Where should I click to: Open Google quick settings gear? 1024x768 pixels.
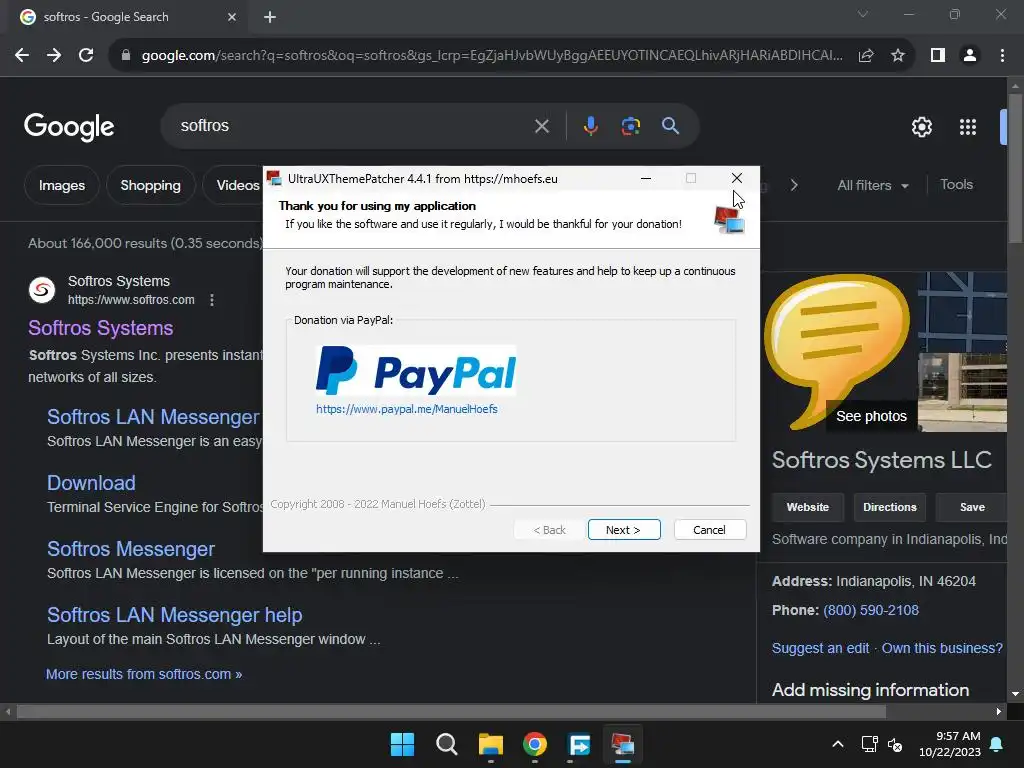point(921,127)
